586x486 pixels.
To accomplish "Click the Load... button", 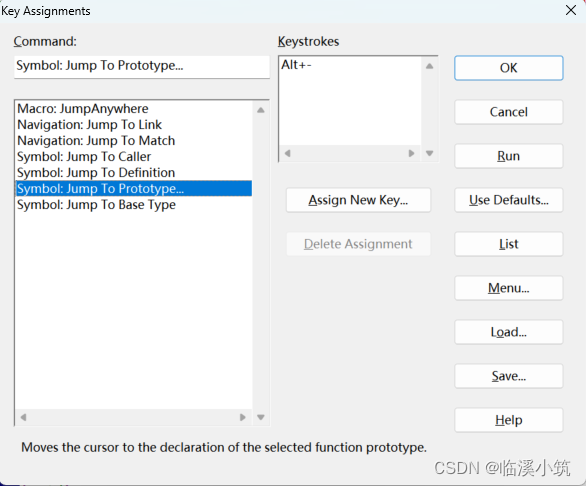I will (508, 332).
